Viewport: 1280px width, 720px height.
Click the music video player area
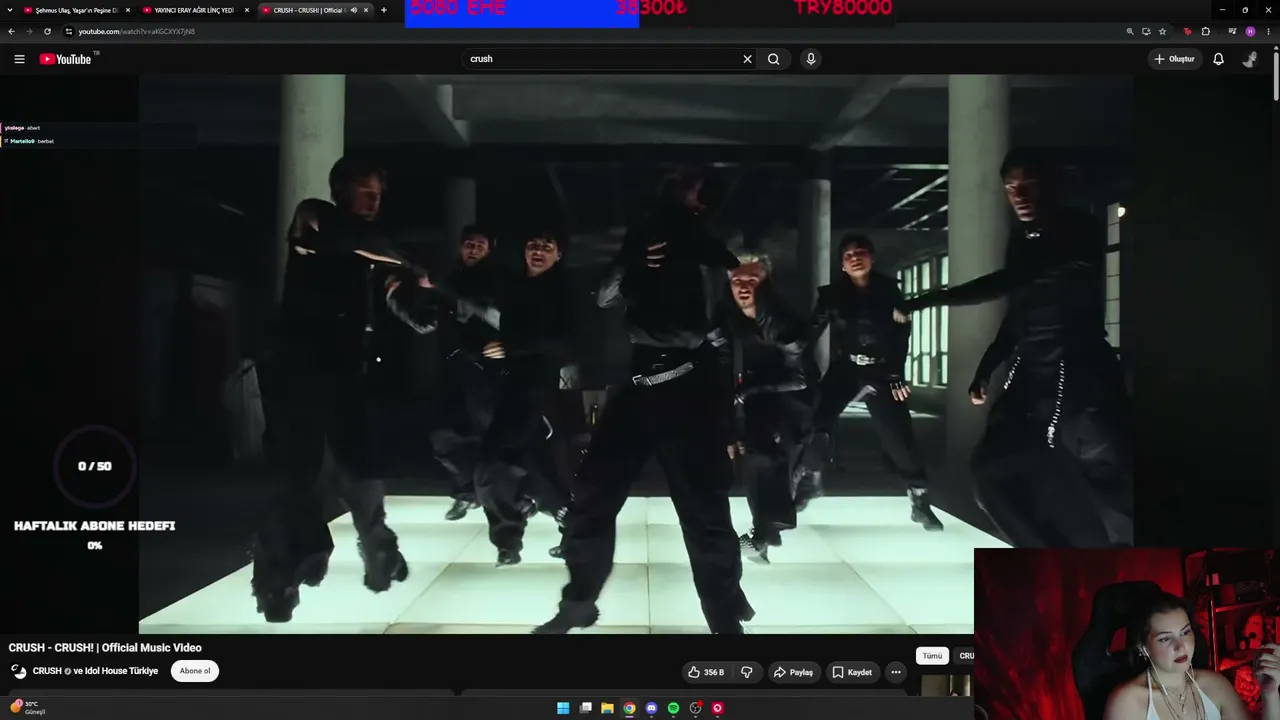coord(635,354)
